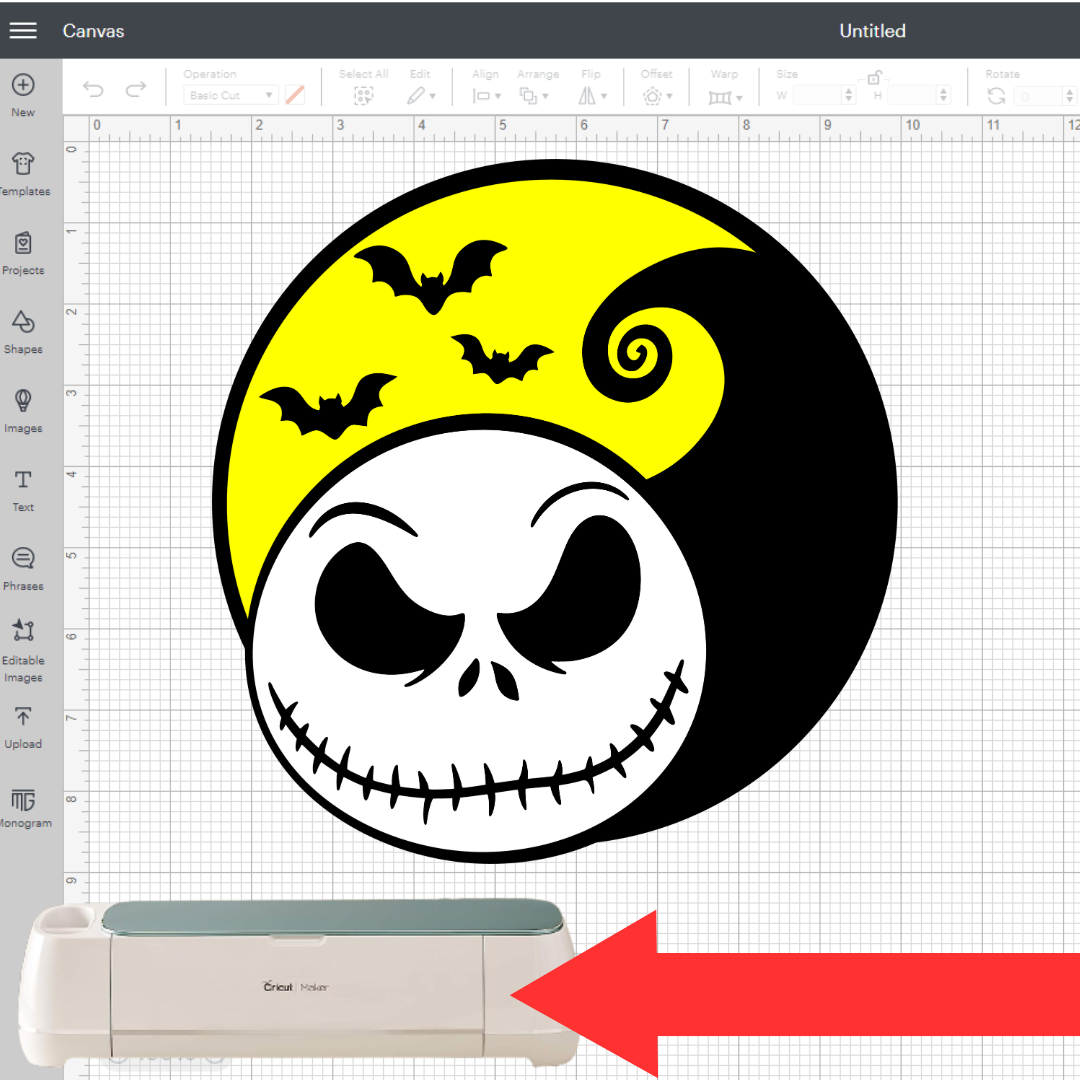Open the operation color swatch
The height and width of the screenshot is (1080, 1080).
pyautogui.click(x=295, y=95)
